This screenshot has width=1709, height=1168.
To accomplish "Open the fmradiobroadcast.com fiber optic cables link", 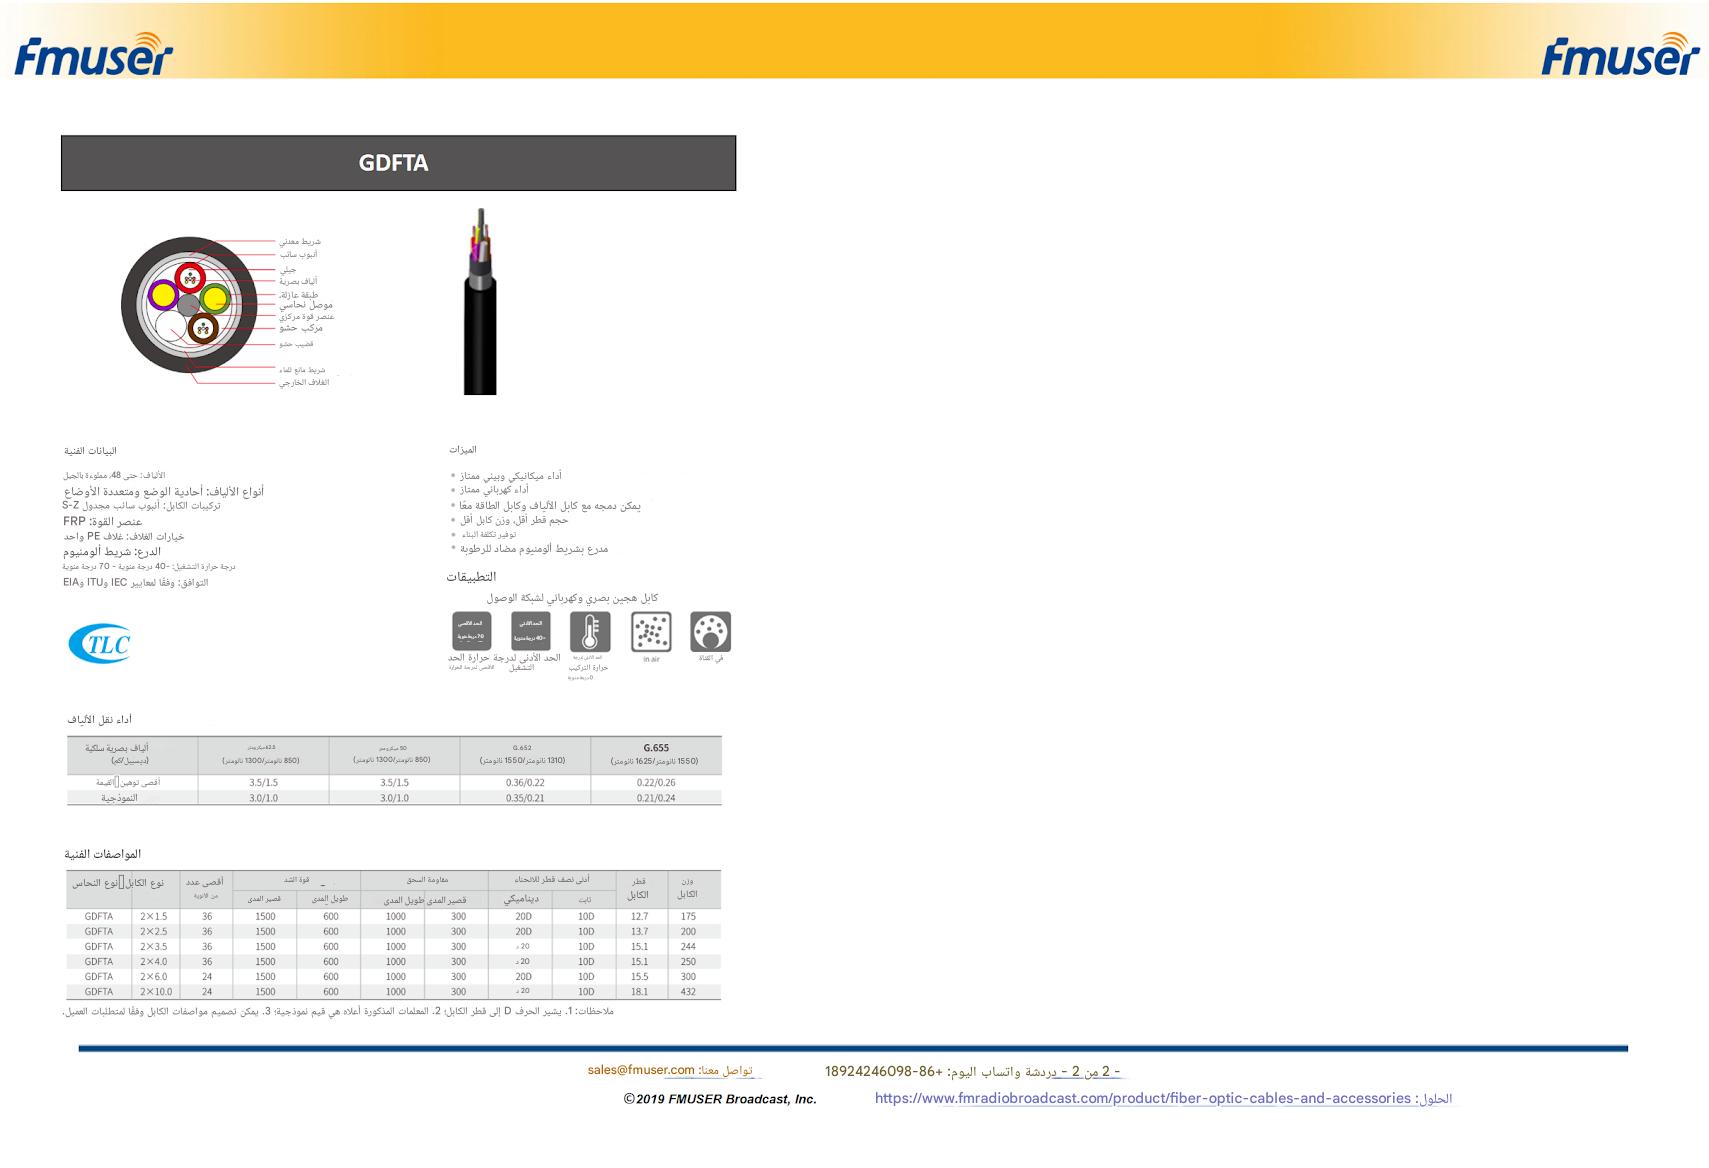I will 1142,1098.
